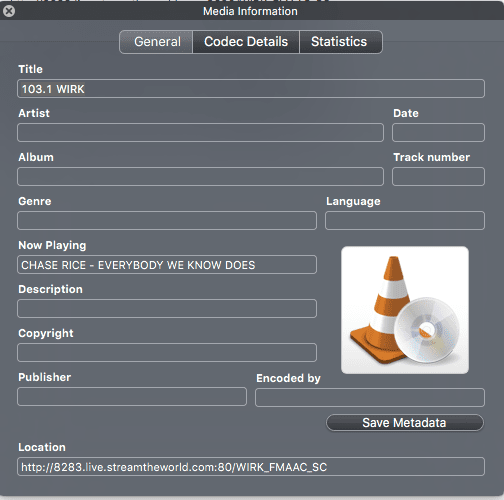Click the Title field containing 103.1 WIRK
Screen dimensions: 504x500
(251, 89)
